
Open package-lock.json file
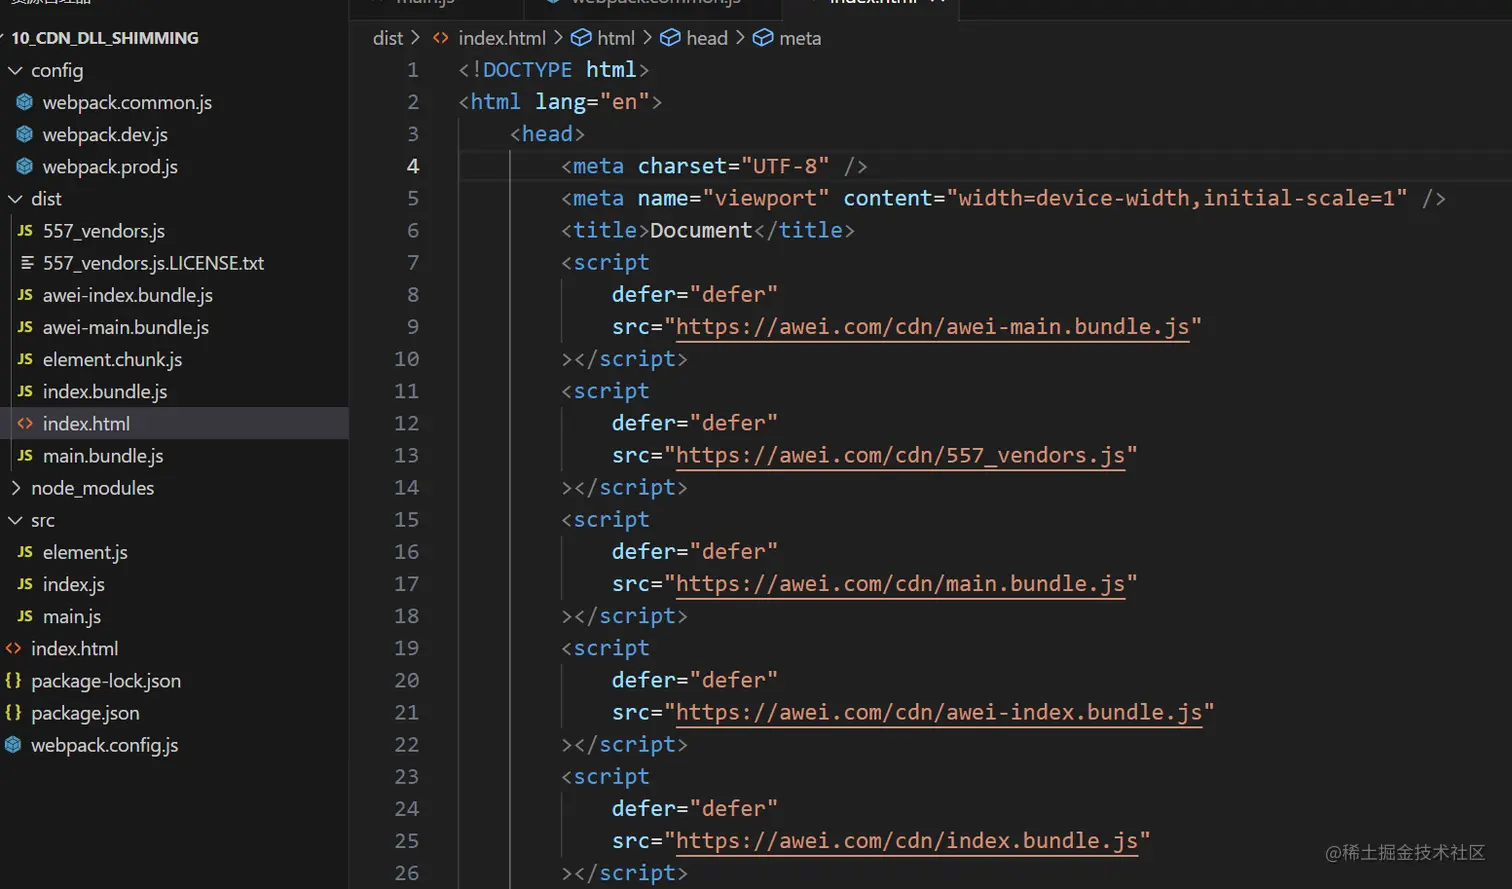[106, 681]
